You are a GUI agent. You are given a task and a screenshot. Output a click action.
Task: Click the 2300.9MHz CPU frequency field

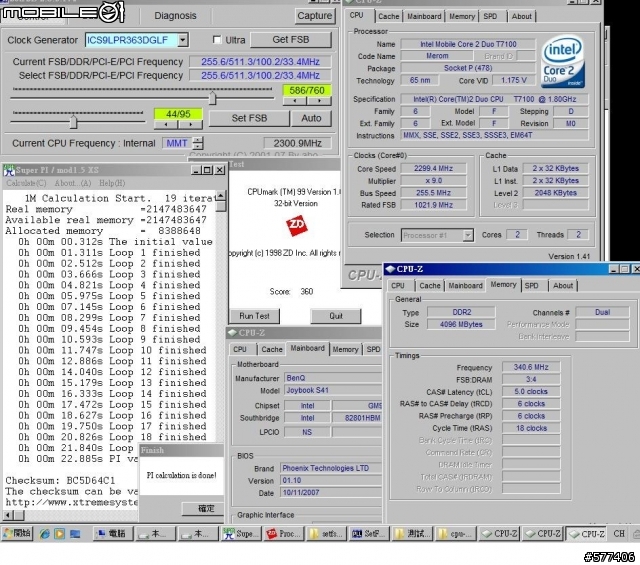298,143
